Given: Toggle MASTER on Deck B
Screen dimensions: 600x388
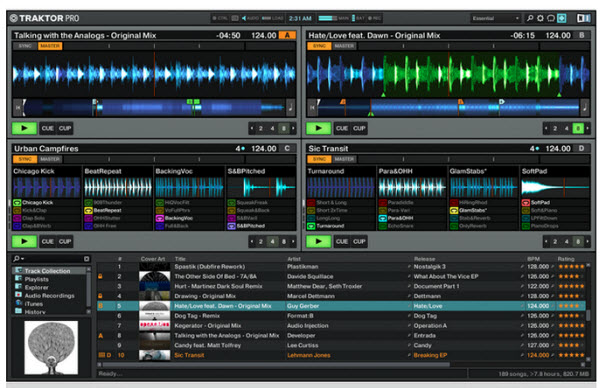Looking at the screenshot, I should click(344, 46).
